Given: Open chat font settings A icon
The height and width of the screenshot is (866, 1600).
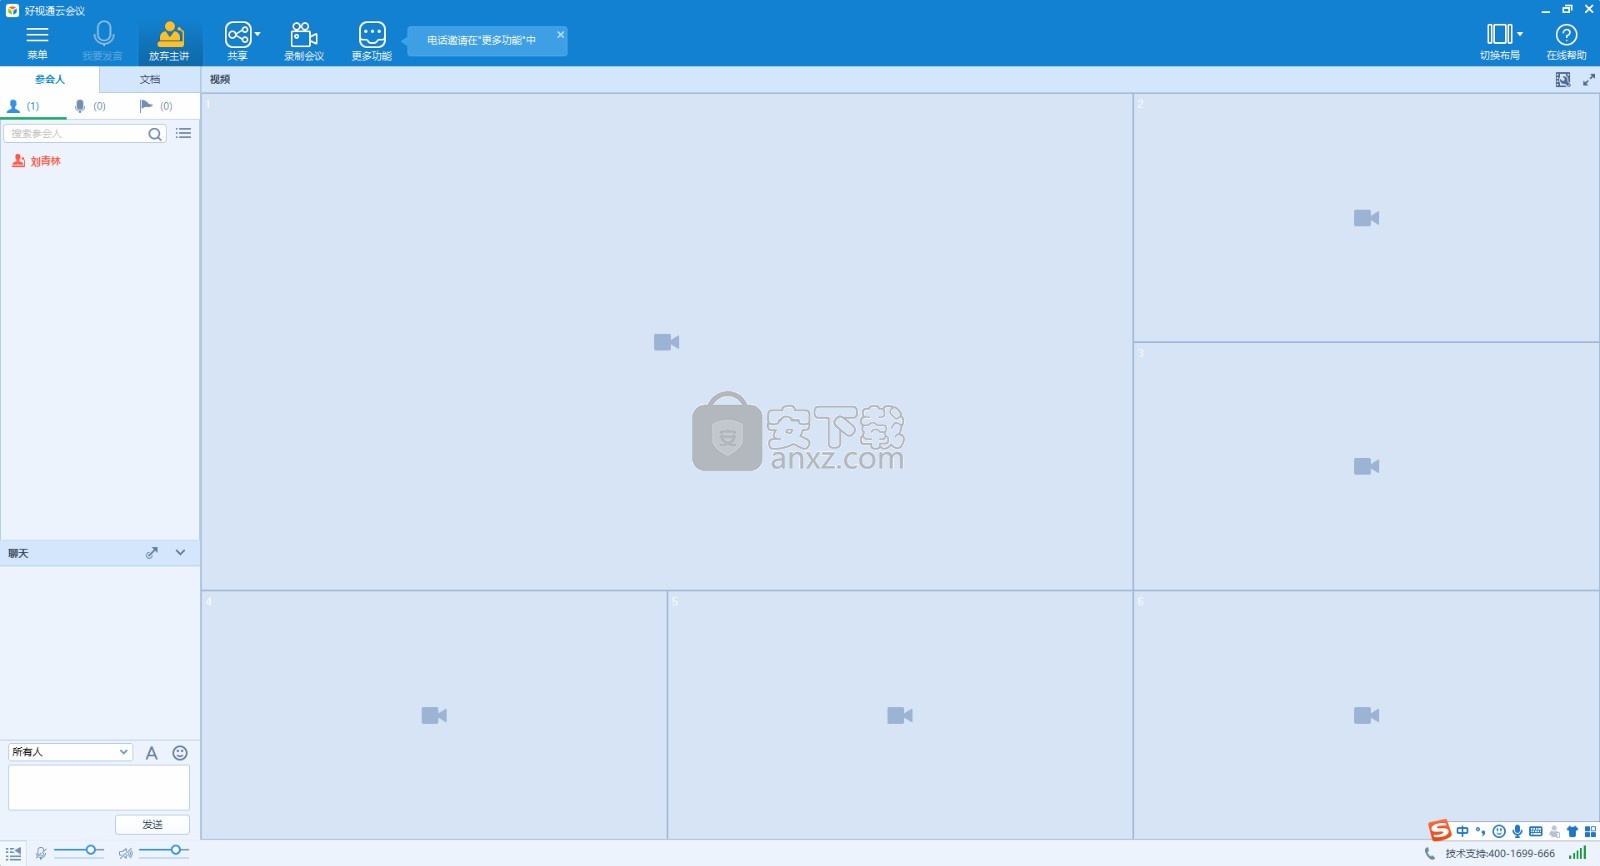Looking at the screenshot, I should (x=152, y=753).
